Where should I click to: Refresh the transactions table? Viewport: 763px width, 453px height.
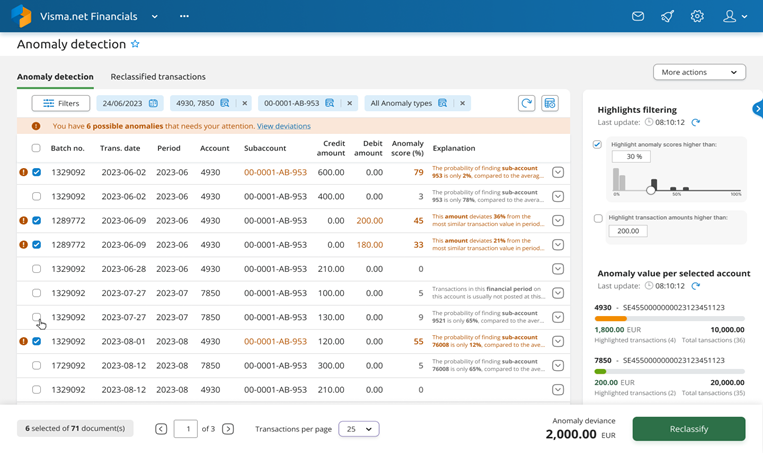coord(527,103)
